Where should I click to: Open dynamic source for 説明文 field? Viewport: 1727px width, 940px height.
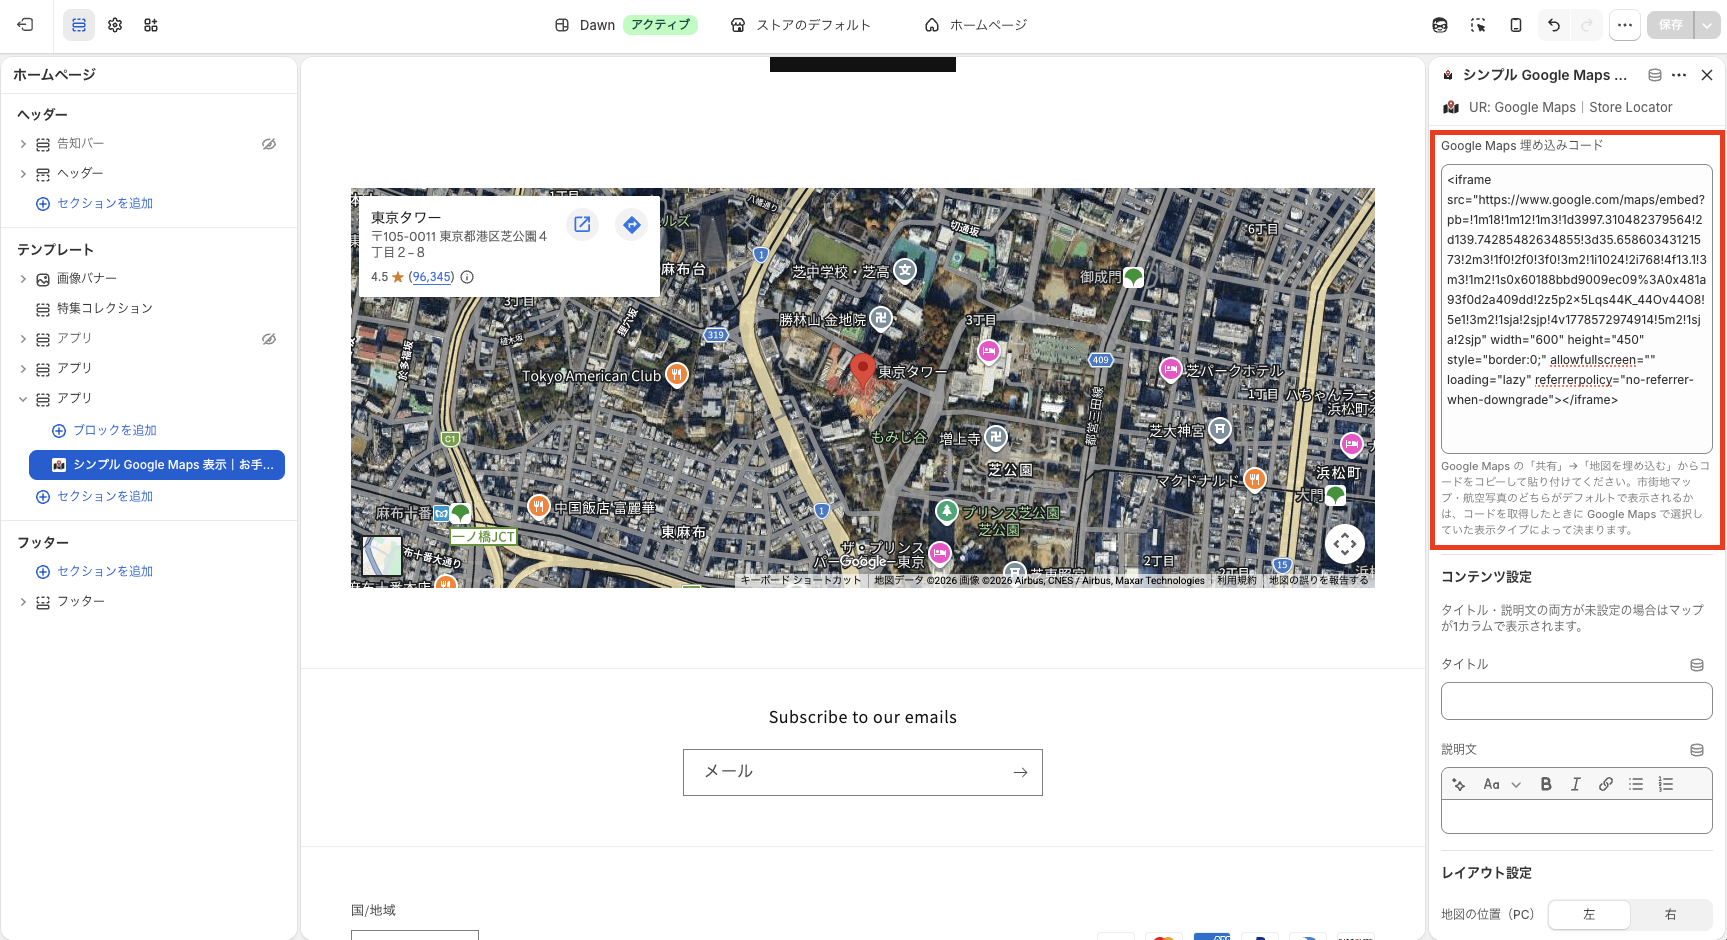point(1697,750)
